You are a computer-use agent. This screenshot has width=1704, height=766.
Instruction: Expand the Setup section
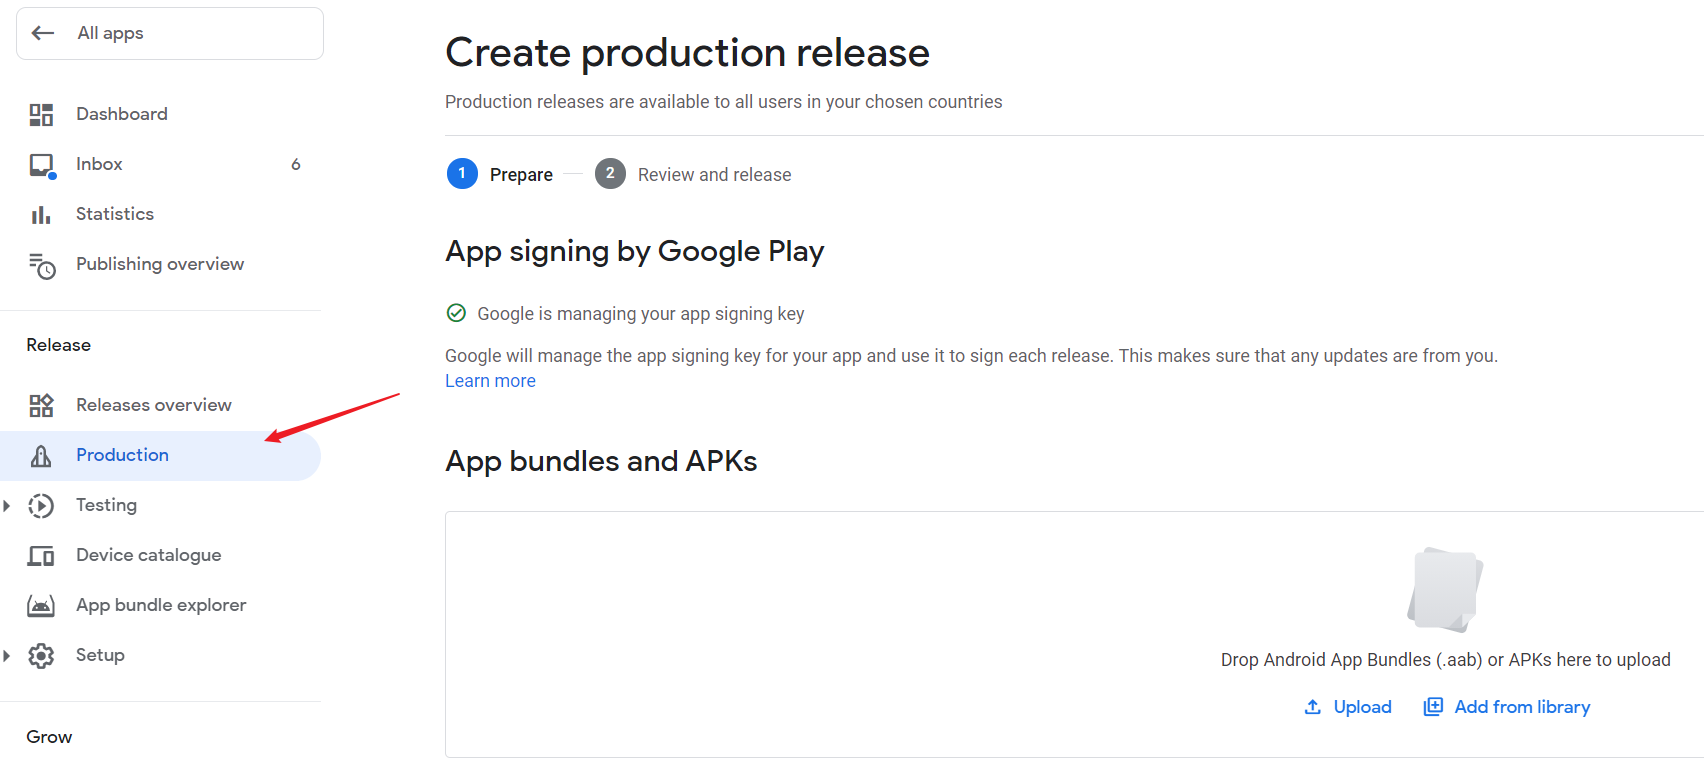8,655
